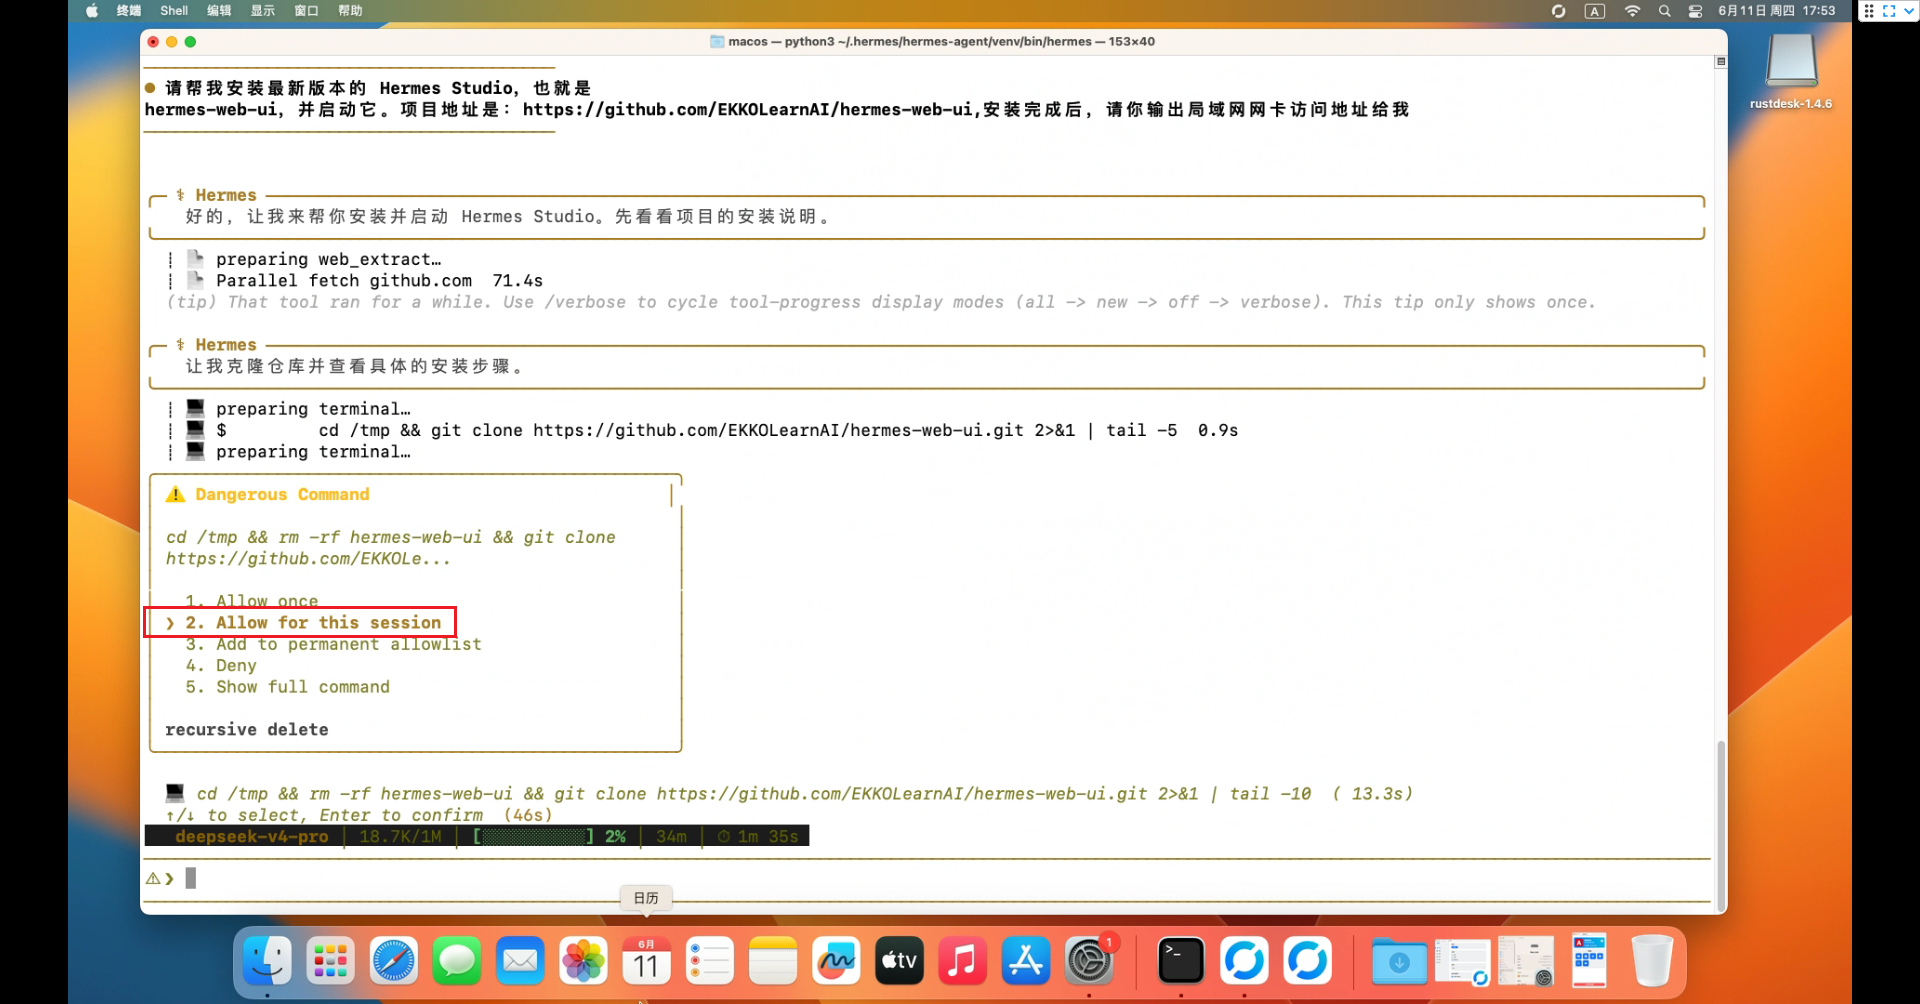The width and height of the screenshot is (1920, 1004).
Task: Open Finder from the dock
Action: click(x=267, y=961)
